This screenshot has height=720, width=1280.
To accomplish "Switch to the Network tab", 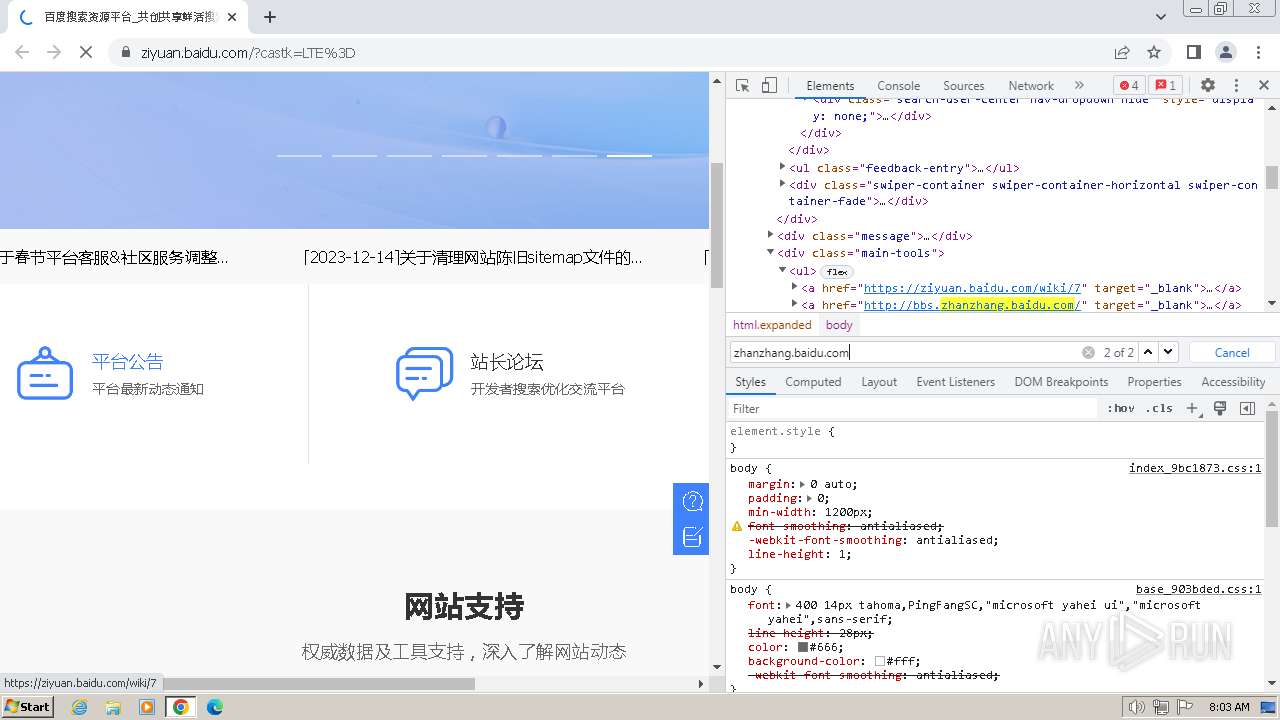I will click(x=1031, y=86).
